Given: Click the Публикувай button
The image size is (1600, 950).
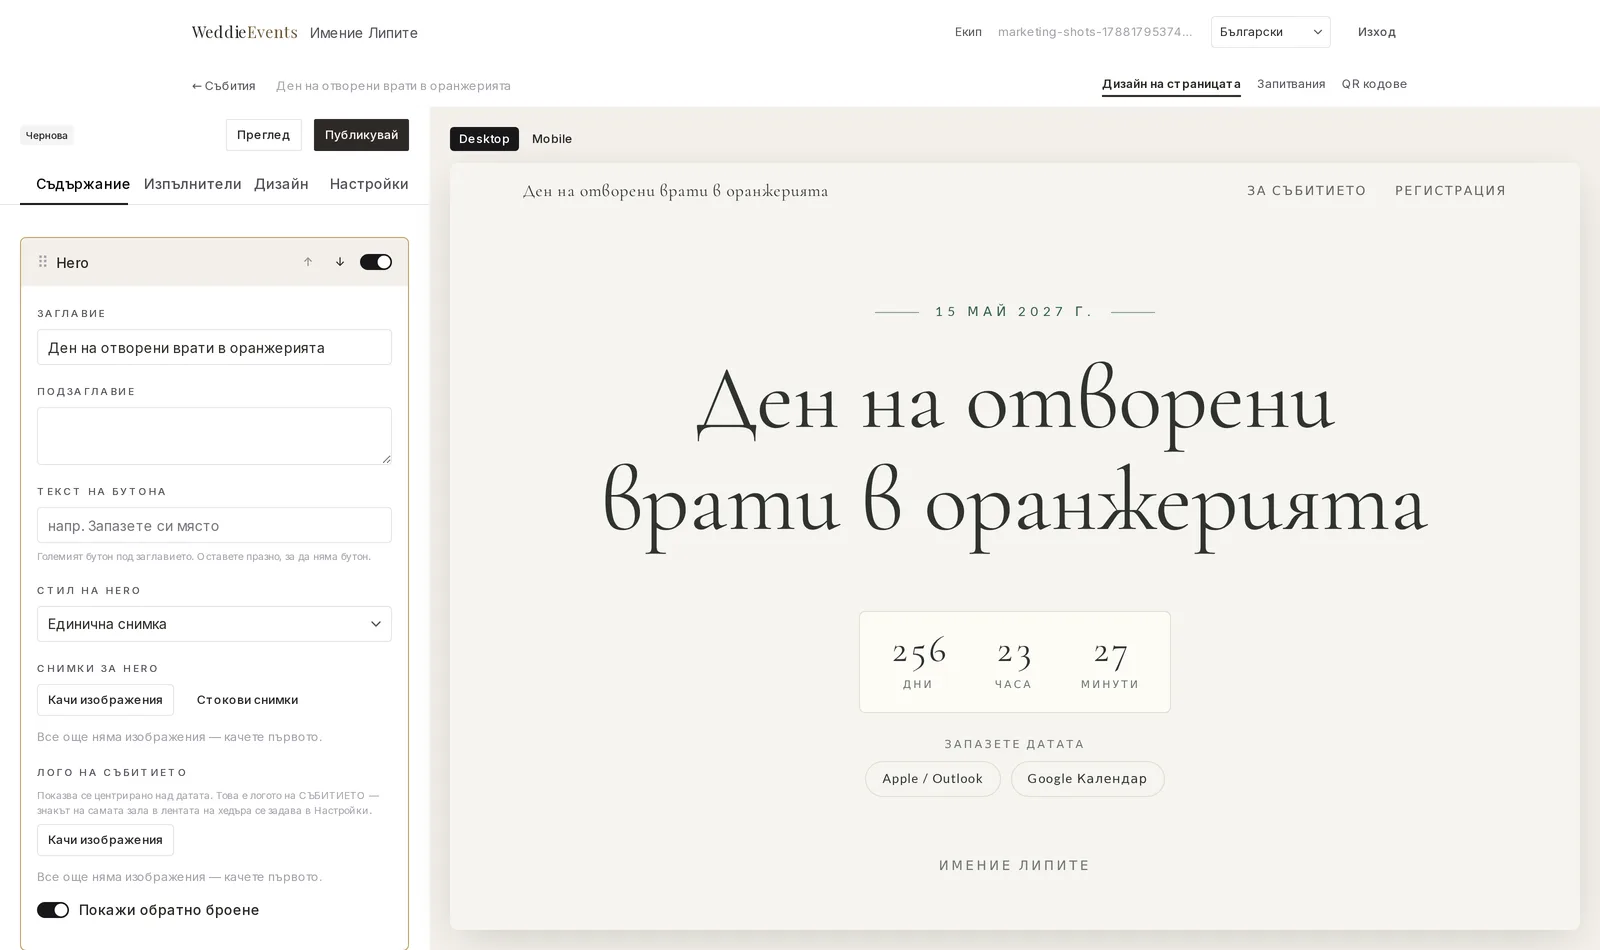Looking at the screenshot, I should [361, 135].
